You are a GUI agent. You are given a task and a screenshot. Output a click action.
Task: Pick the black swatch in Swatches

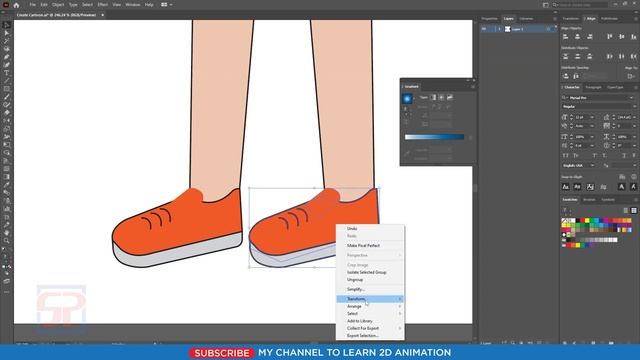tap(578, 221)
